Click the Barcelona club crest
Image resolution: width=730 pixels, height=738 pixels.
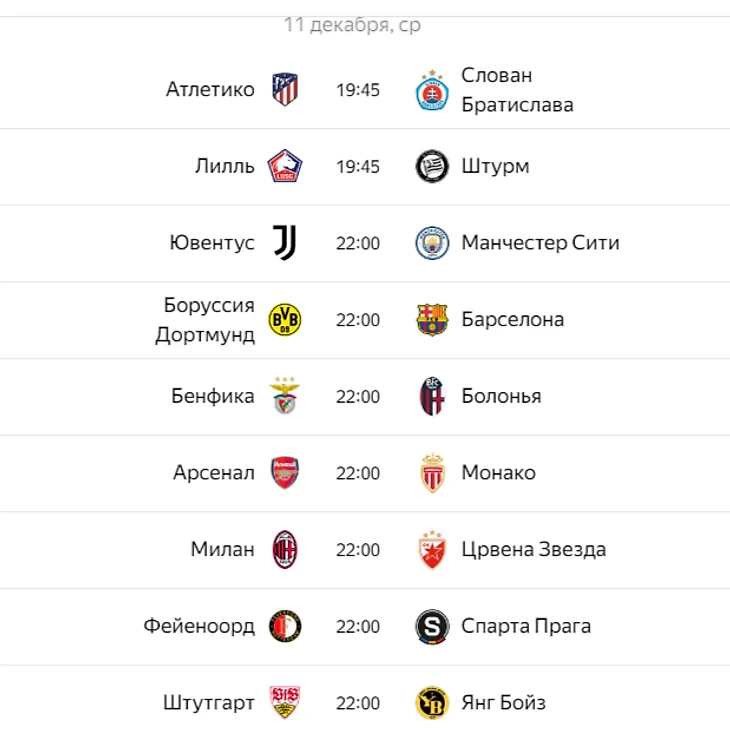click(432, 320)
